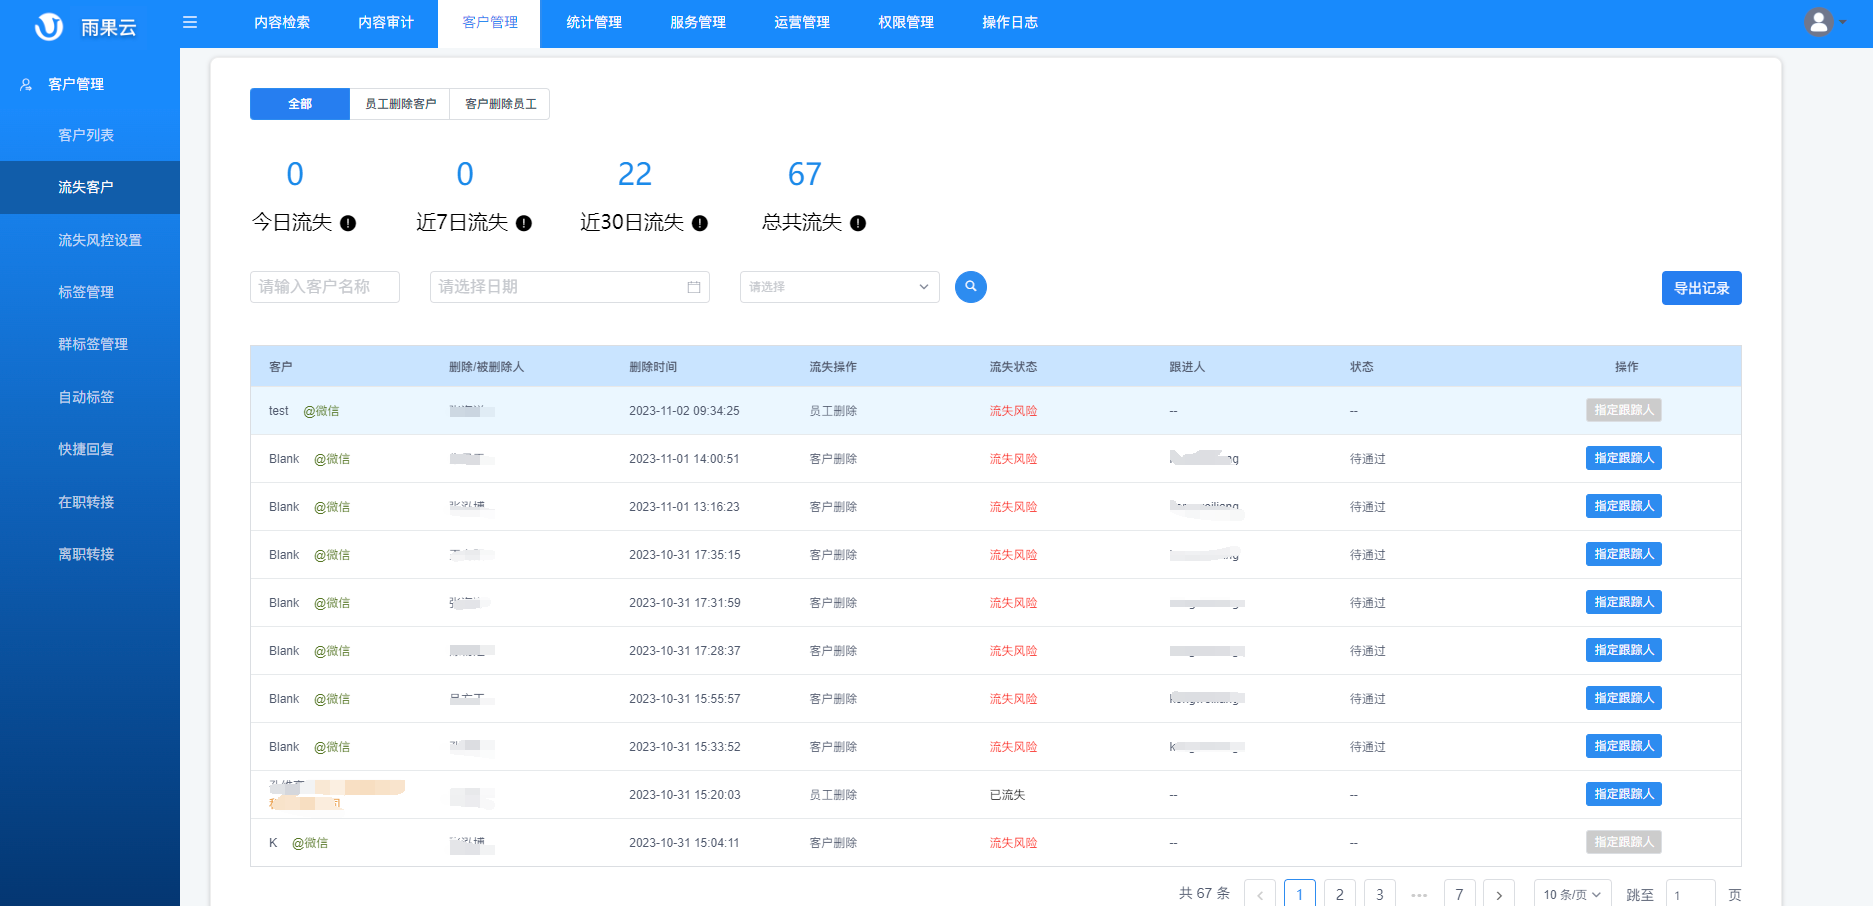Open the 内容审计 top menu

(x=386, y=22)
